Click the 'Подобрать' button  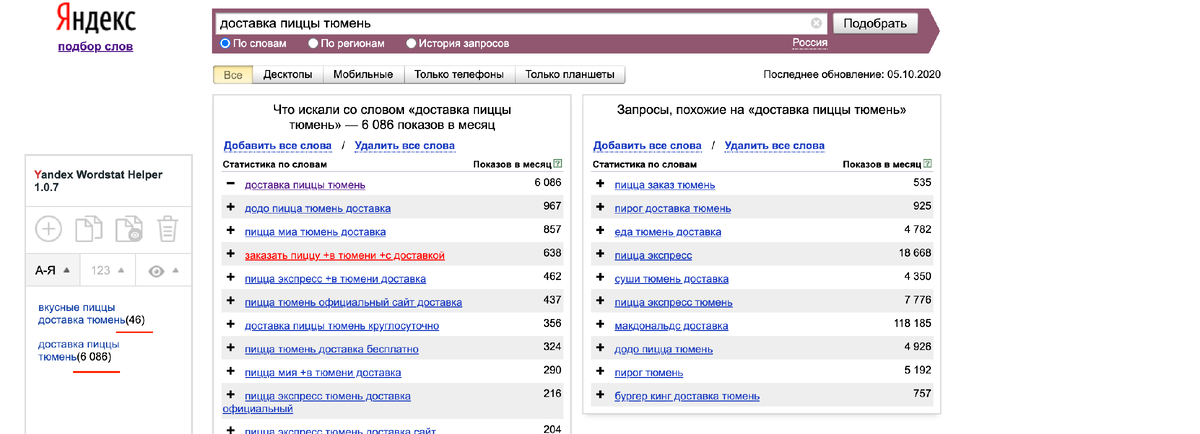click(875, 23)
